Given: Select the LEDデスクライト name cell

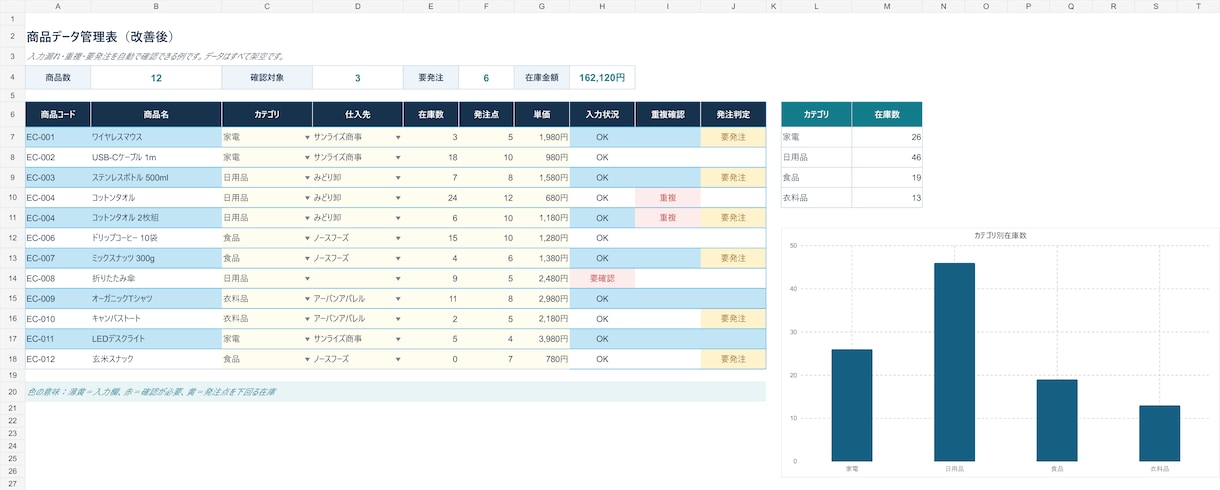Looking at the screenshot, I should click(156, 338).
